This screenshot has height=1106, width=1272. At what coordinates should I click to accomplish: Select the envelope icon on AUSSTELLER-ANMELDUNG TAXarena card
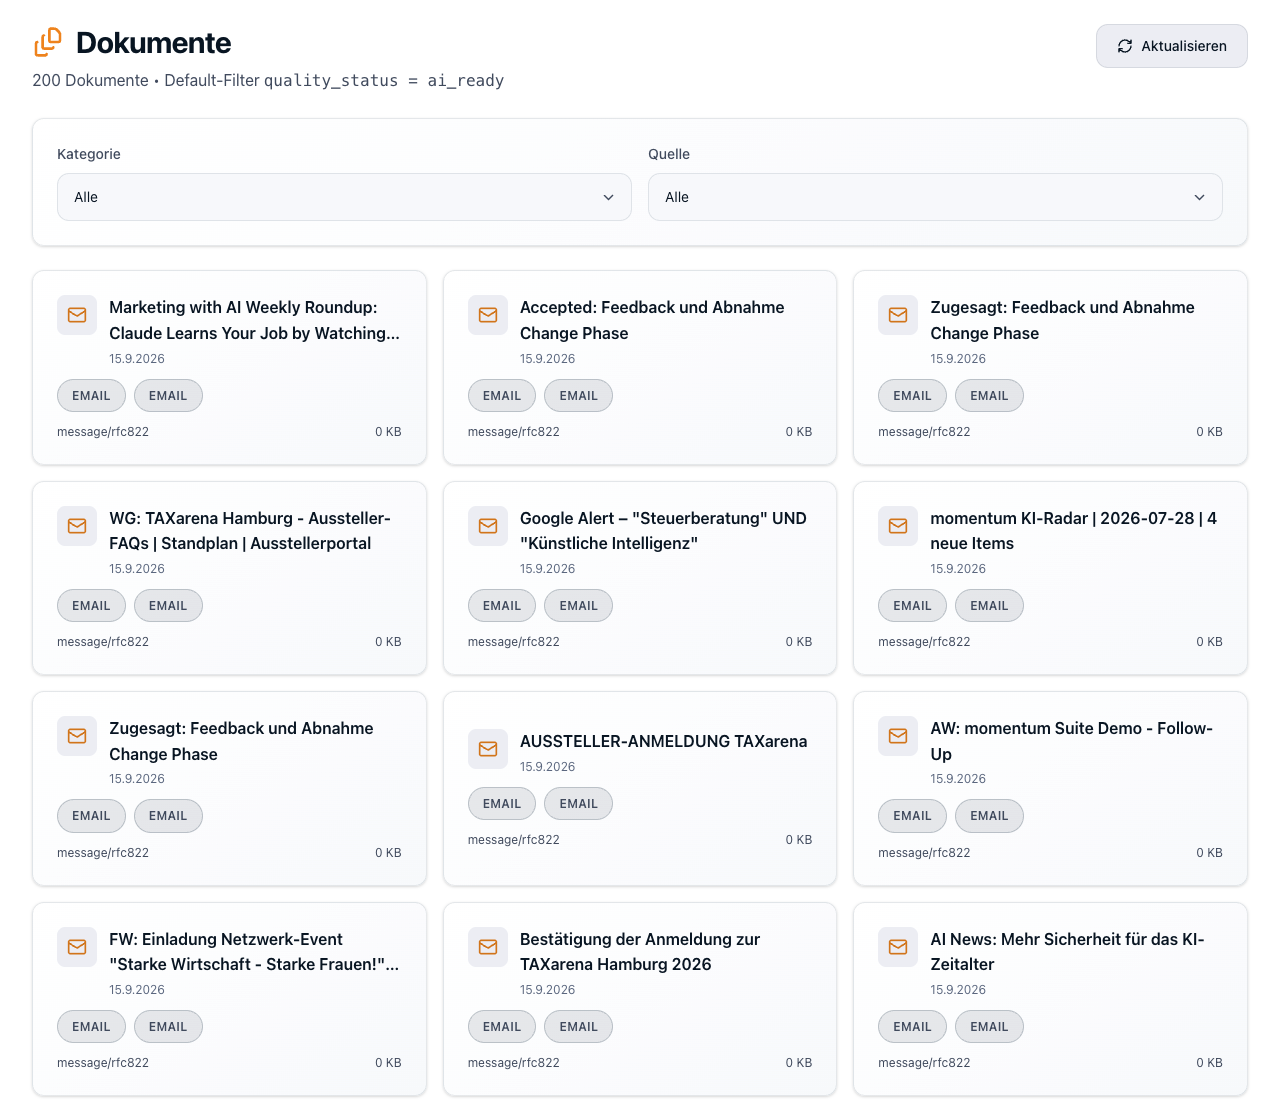488,749
